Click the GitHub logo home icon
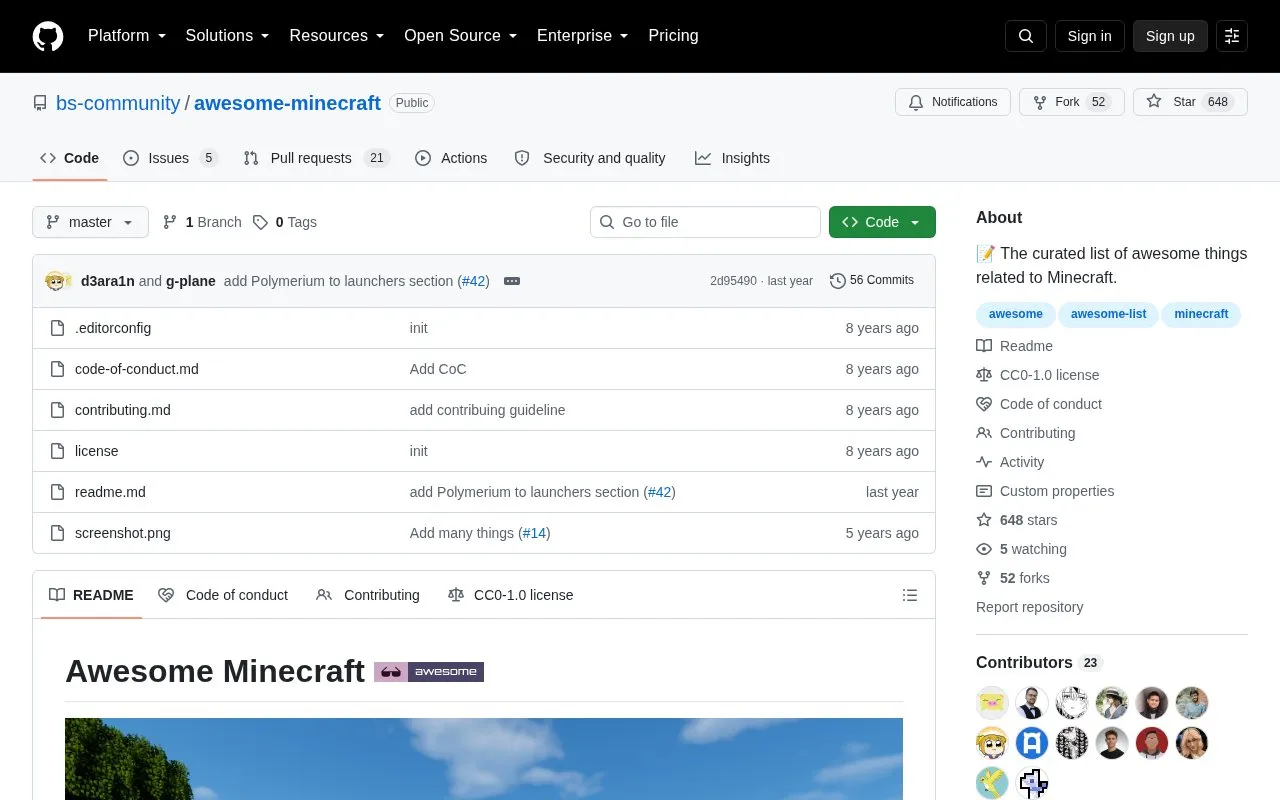 tap(48, 36)
